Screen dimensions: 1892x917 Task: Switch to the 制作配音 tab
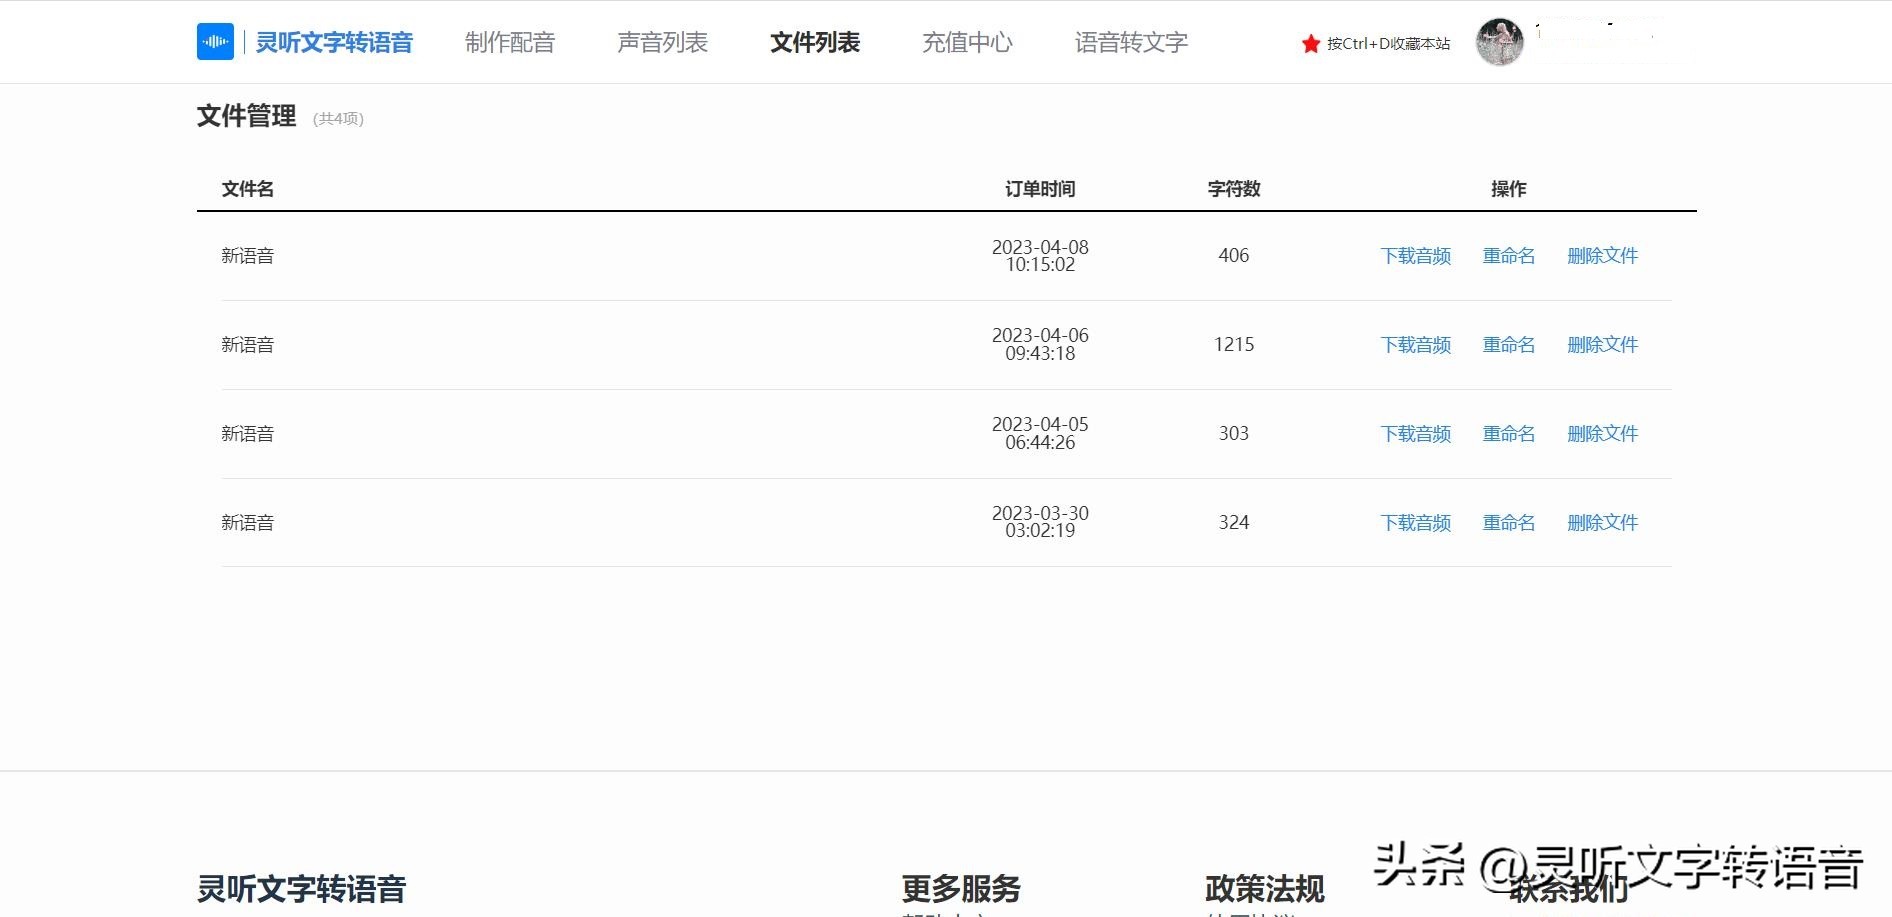pos(511,43)
